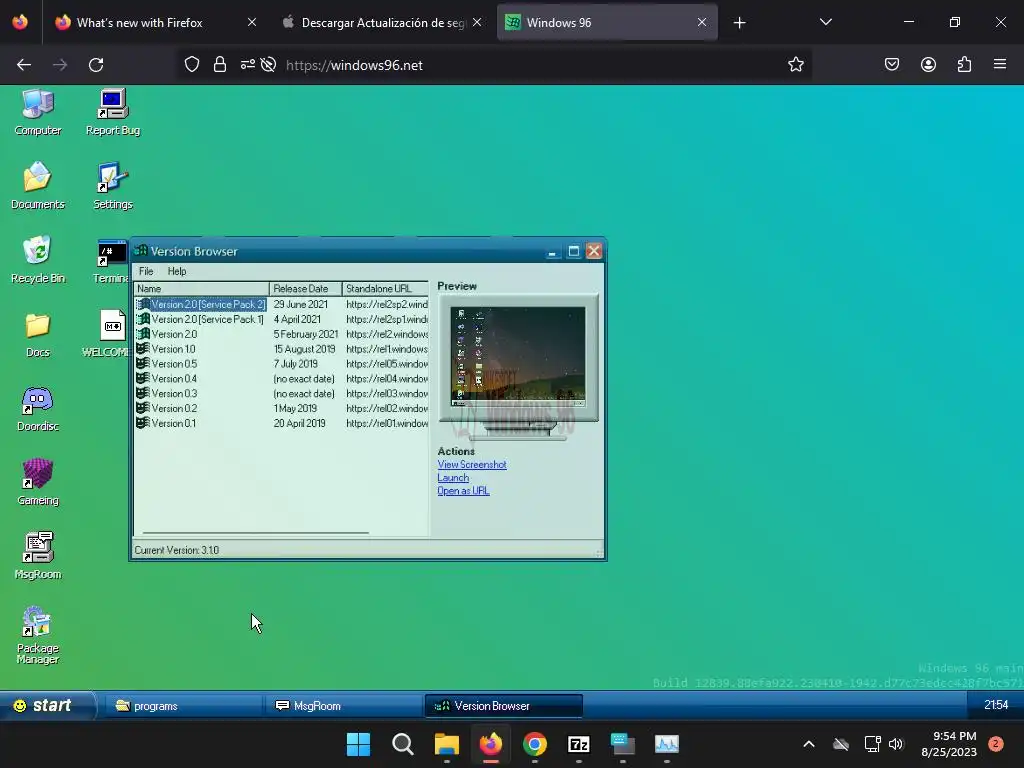Screen dimensions: 1024x768
Task: Sort by the Standalone URL column header
Action: (x=385, y=289)
